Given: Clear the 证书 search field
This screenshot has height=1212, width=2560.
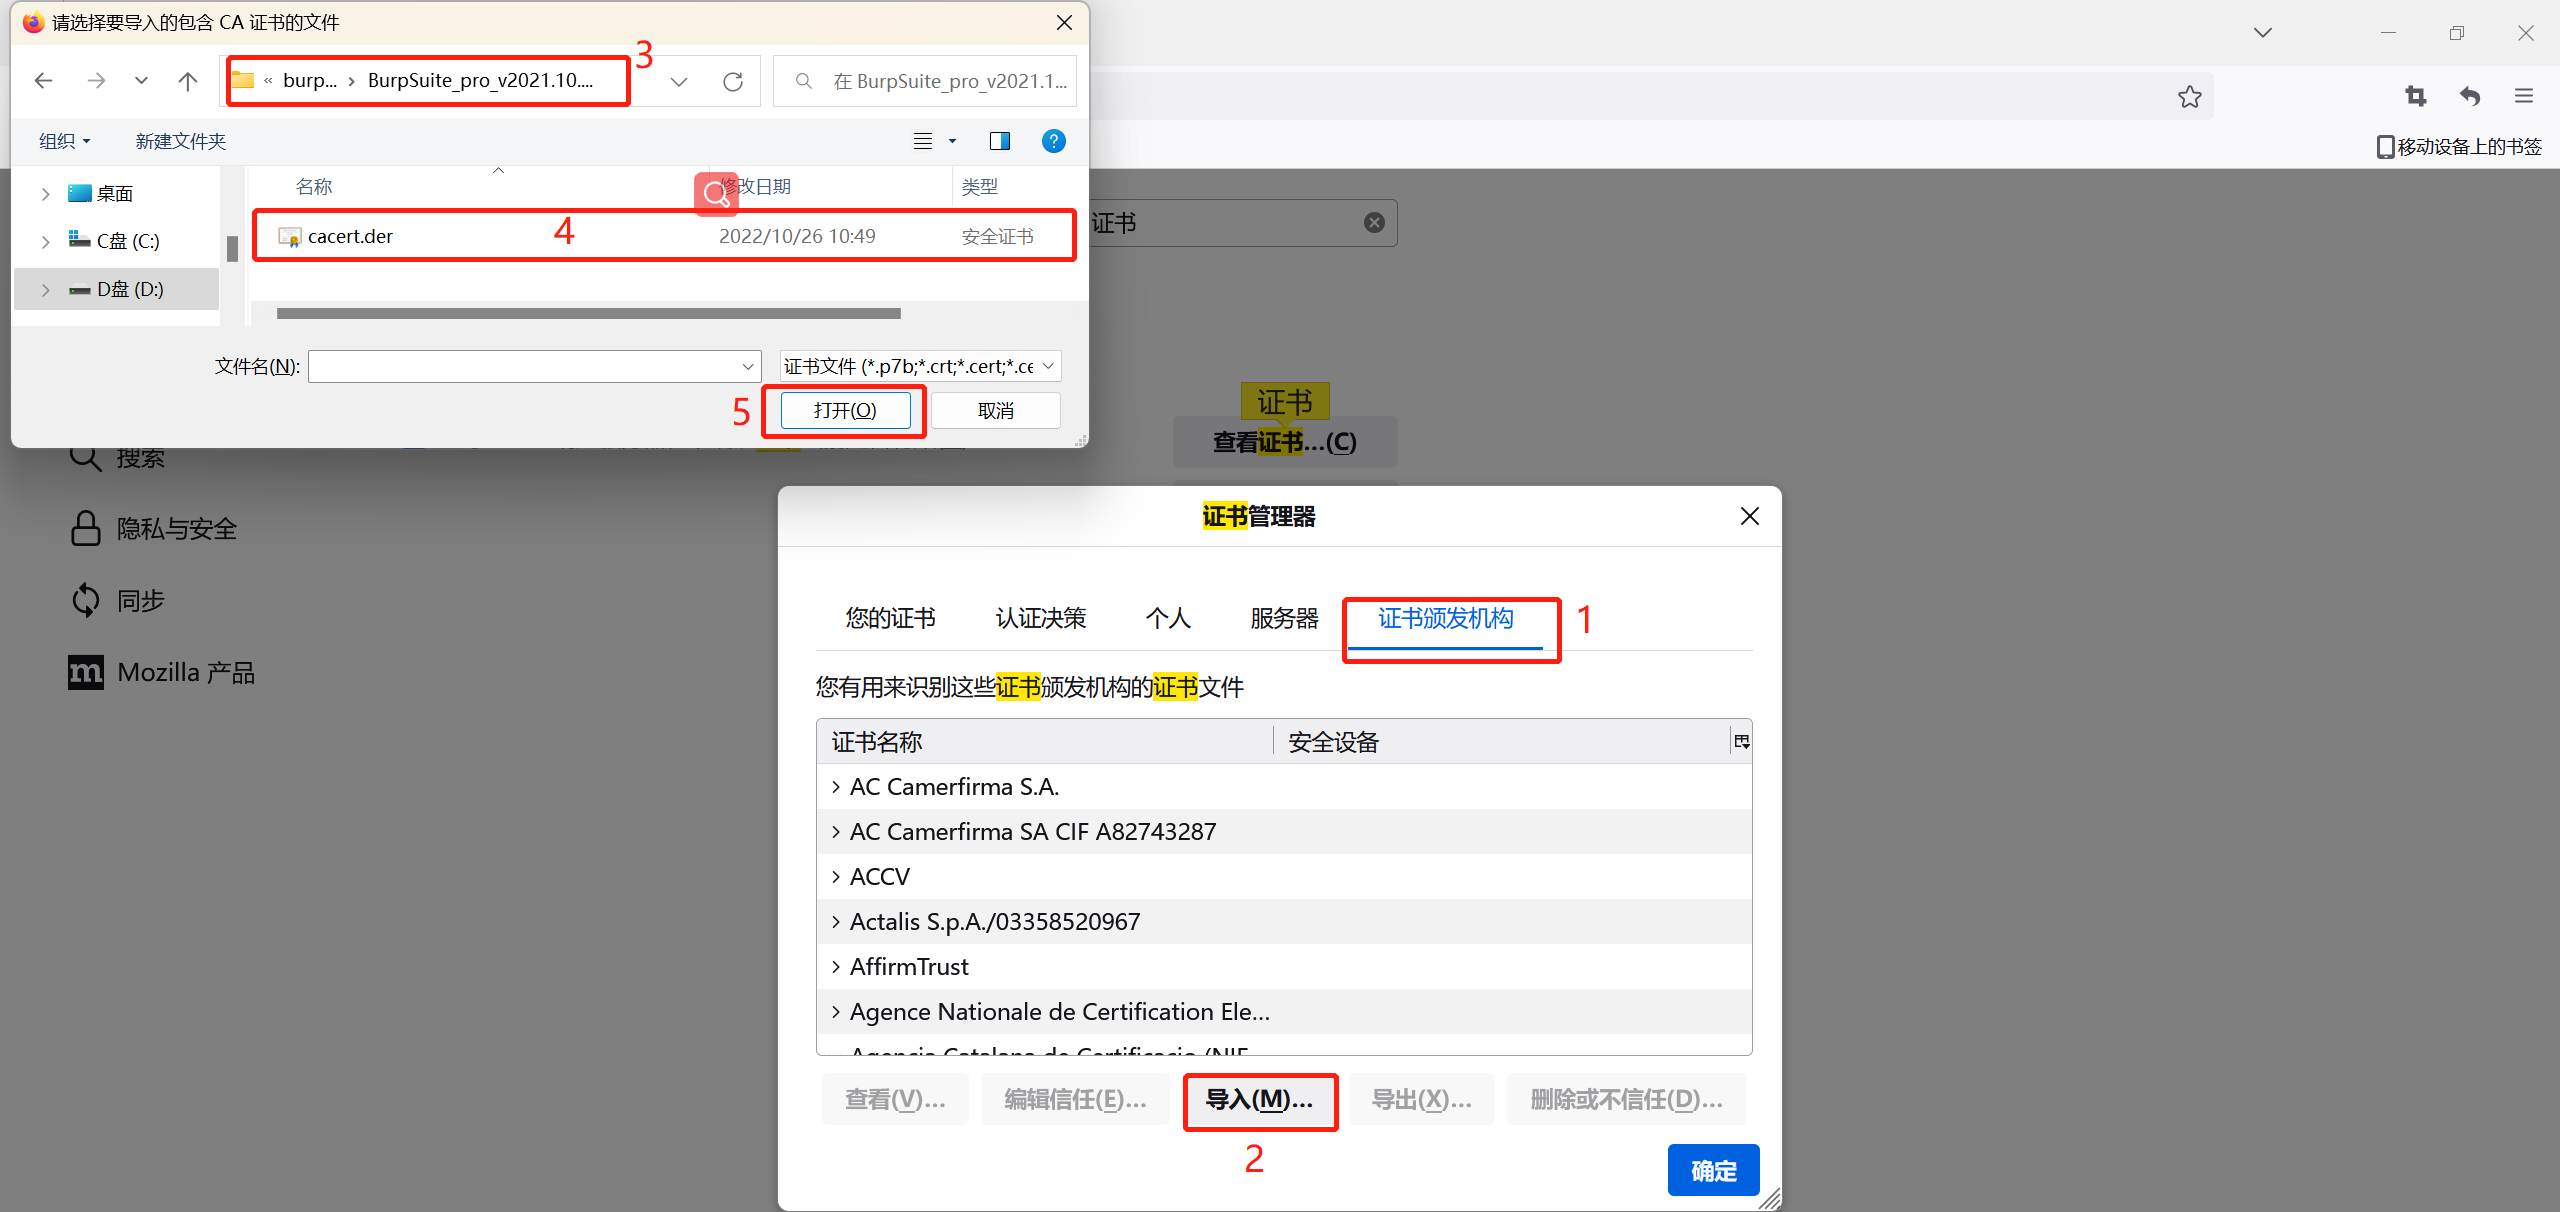Looking at the screenshot, I should (x=1375, y=222).
